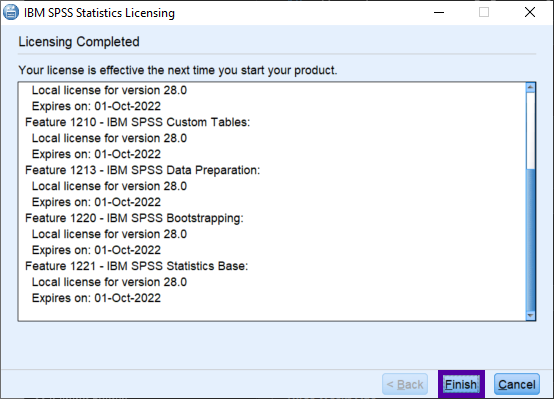Viewport: 554px width, 399px height.
Task: Click the license effective next start message
Action: pyautogui.click(x=178, y=70)
